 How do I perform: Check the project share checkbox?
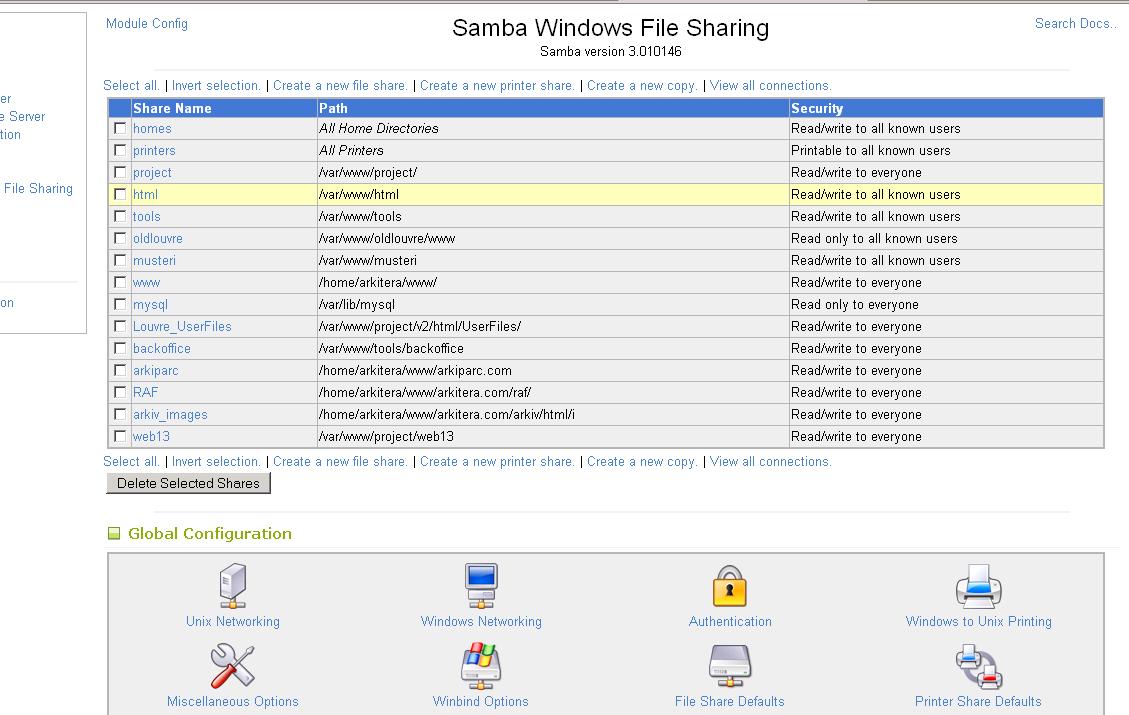point(120,172)
